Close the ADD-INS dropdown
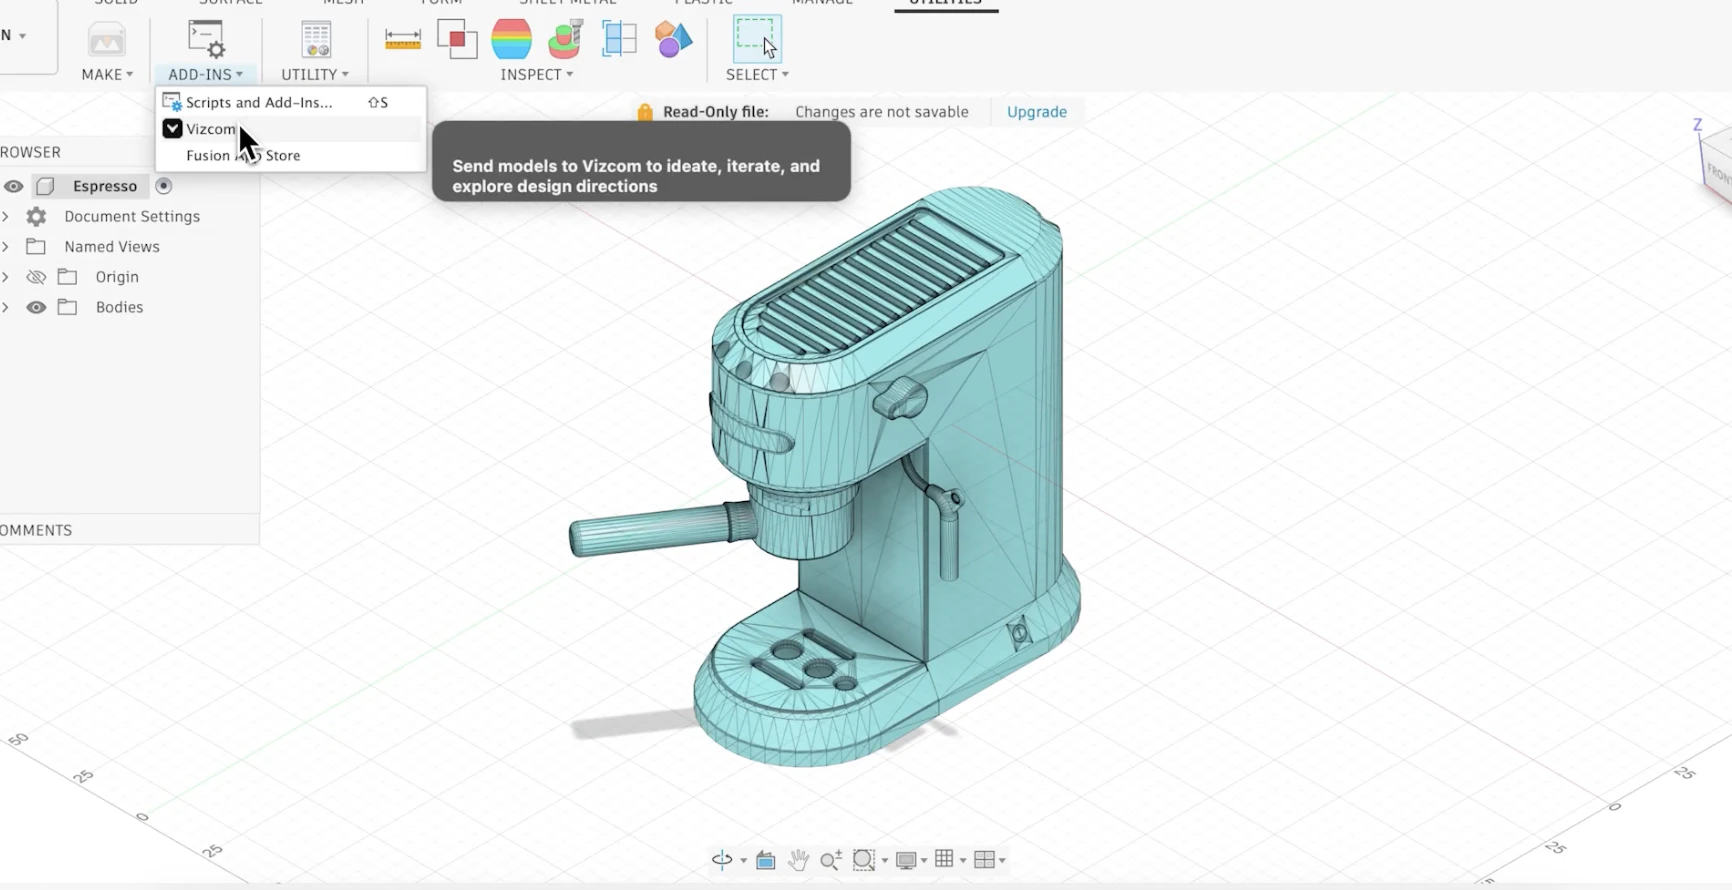Screen dimensions: 1732x890 pyautogui.click(x=205, y=75)
